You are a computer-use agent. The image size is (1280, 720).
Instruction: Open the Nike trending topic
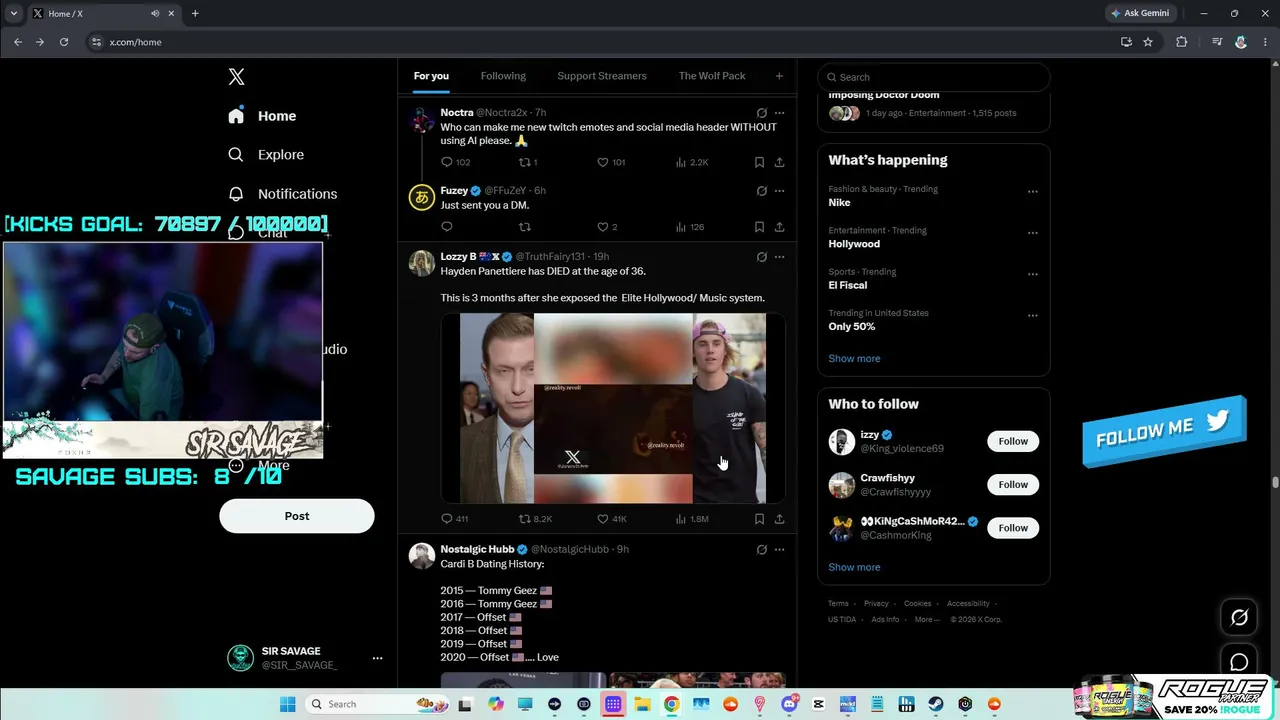839,203
